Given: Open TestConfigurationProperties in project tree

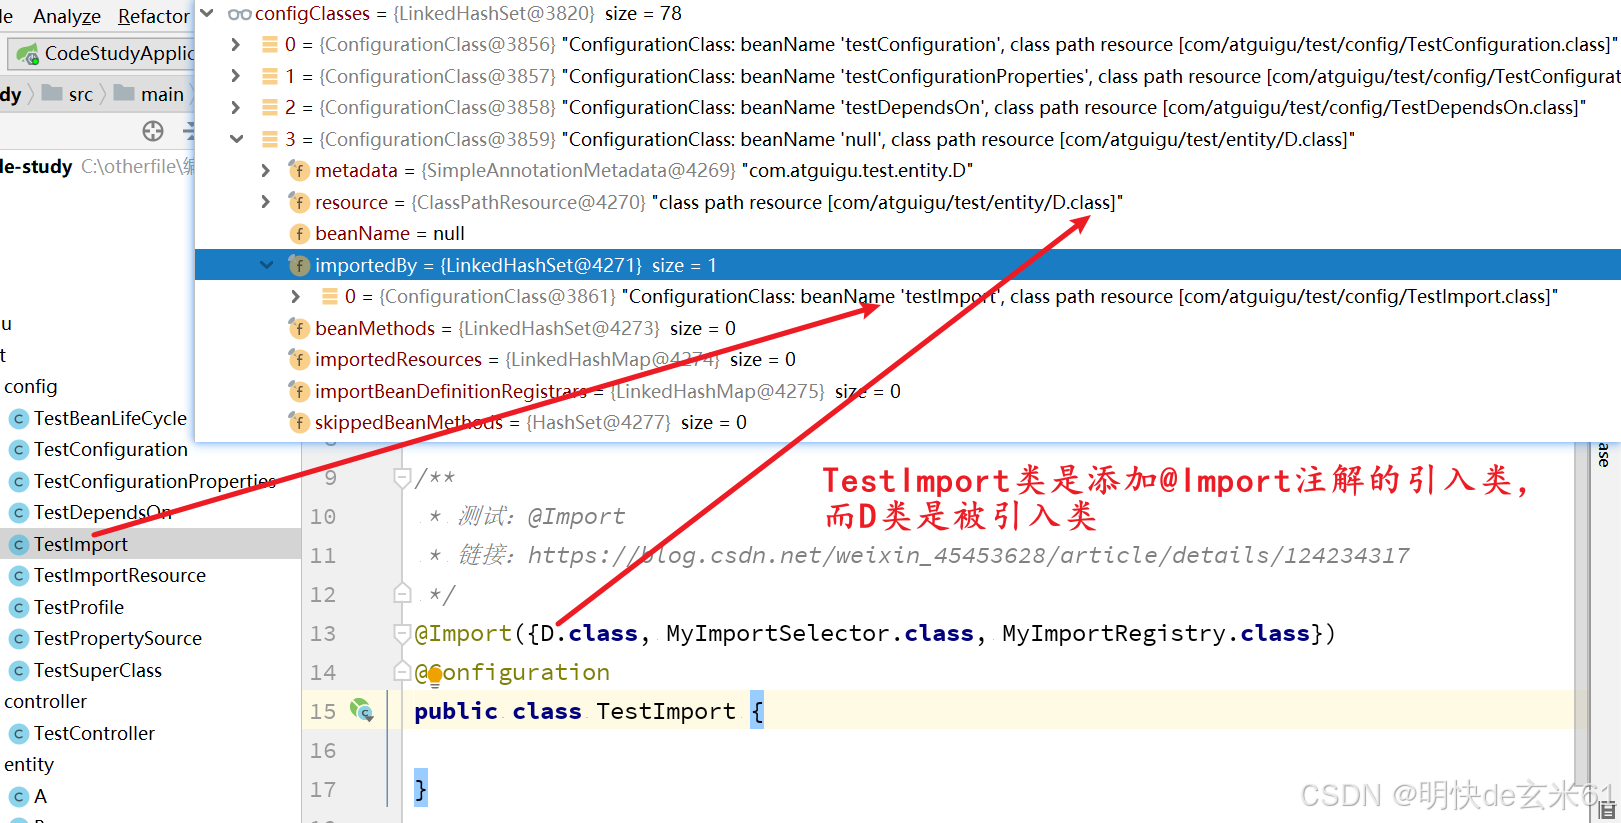Looking at the screenshot, I should point(155,481).
